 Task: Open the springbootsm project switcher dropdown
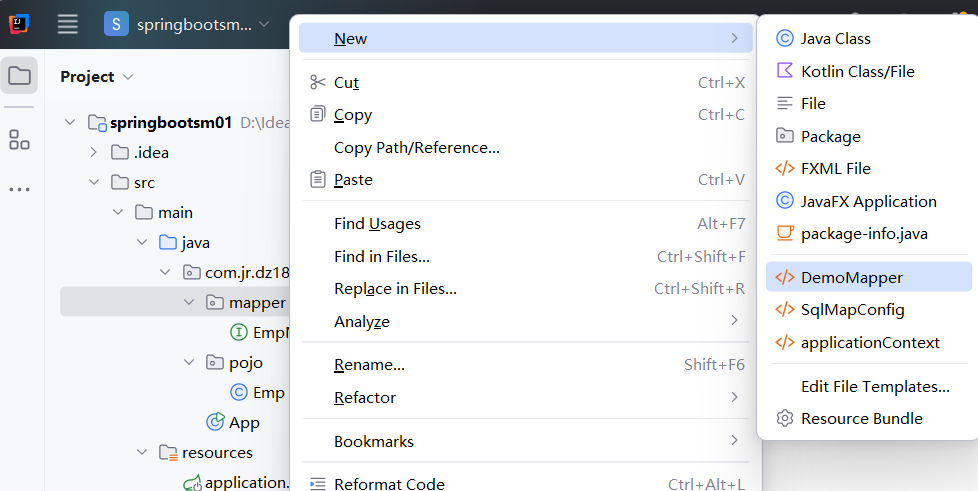tap(186, 24)
